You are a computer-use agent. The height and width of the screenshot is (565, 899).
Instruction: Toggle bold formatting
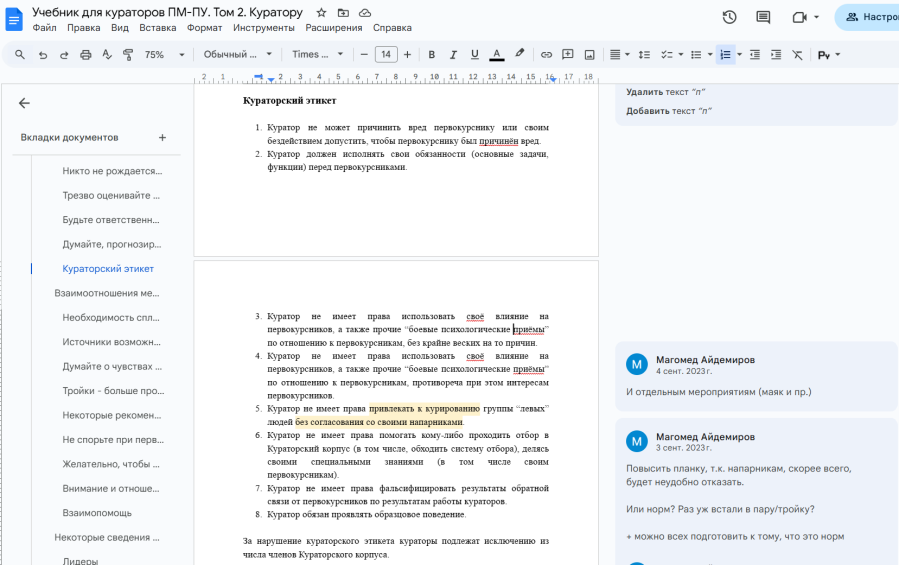tap(431, 54)
